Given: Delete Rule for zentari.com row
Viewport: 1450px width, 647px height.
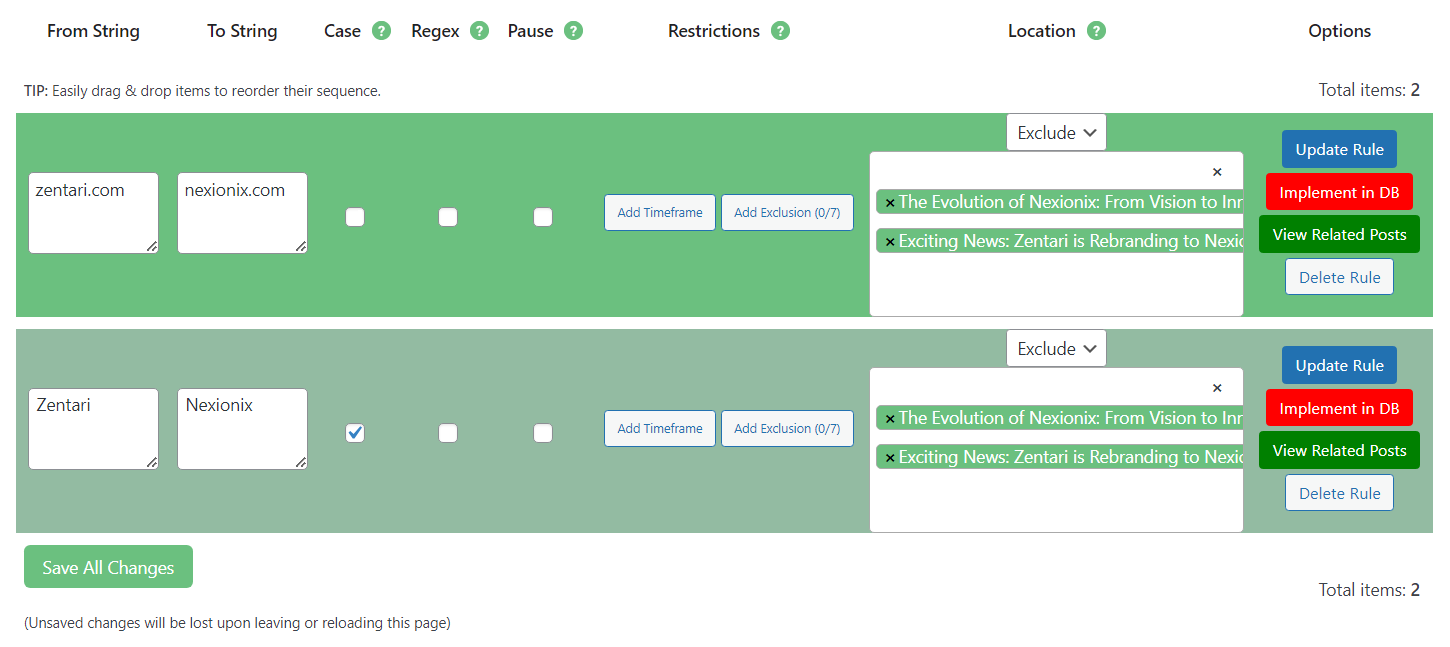Looking at the screenshot, I should (x=1339, y=277).
